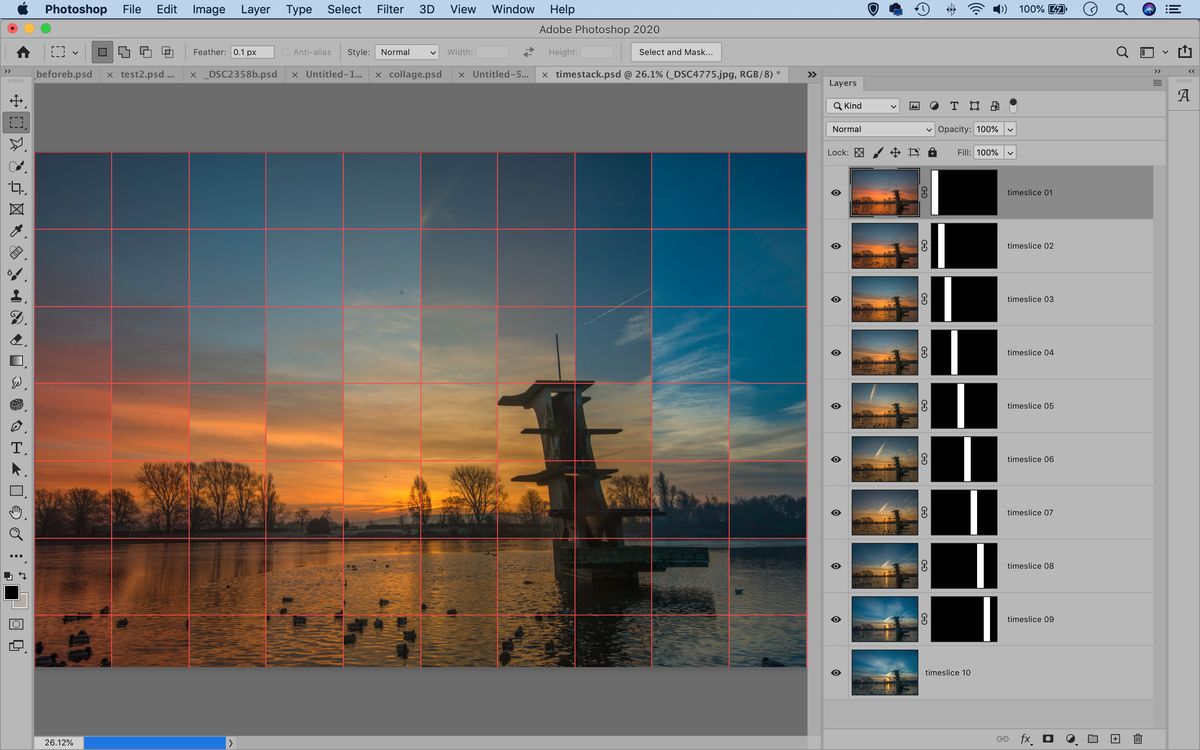The image size is (1200, 750).
Task: Open the Filter menu
Action: tap(390, 9)
